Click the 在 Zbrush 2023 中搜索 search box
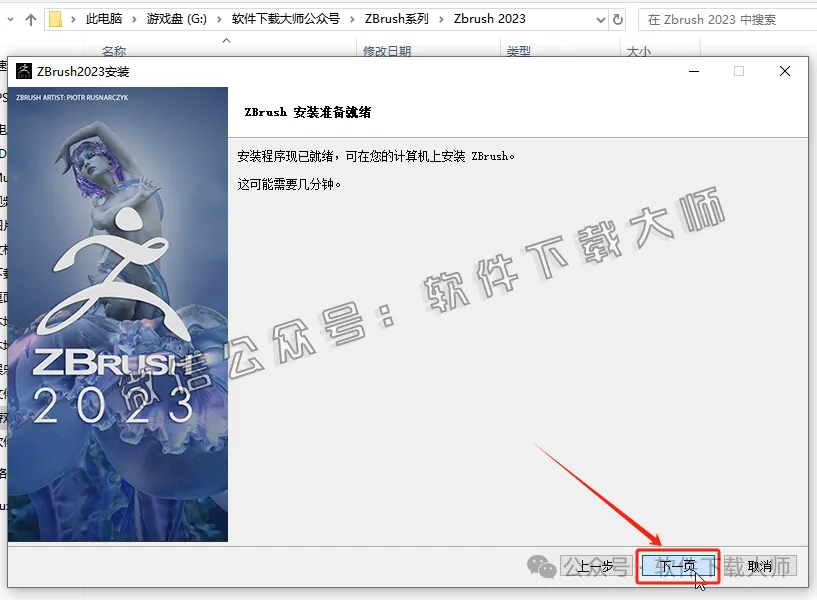 (724, 18)
